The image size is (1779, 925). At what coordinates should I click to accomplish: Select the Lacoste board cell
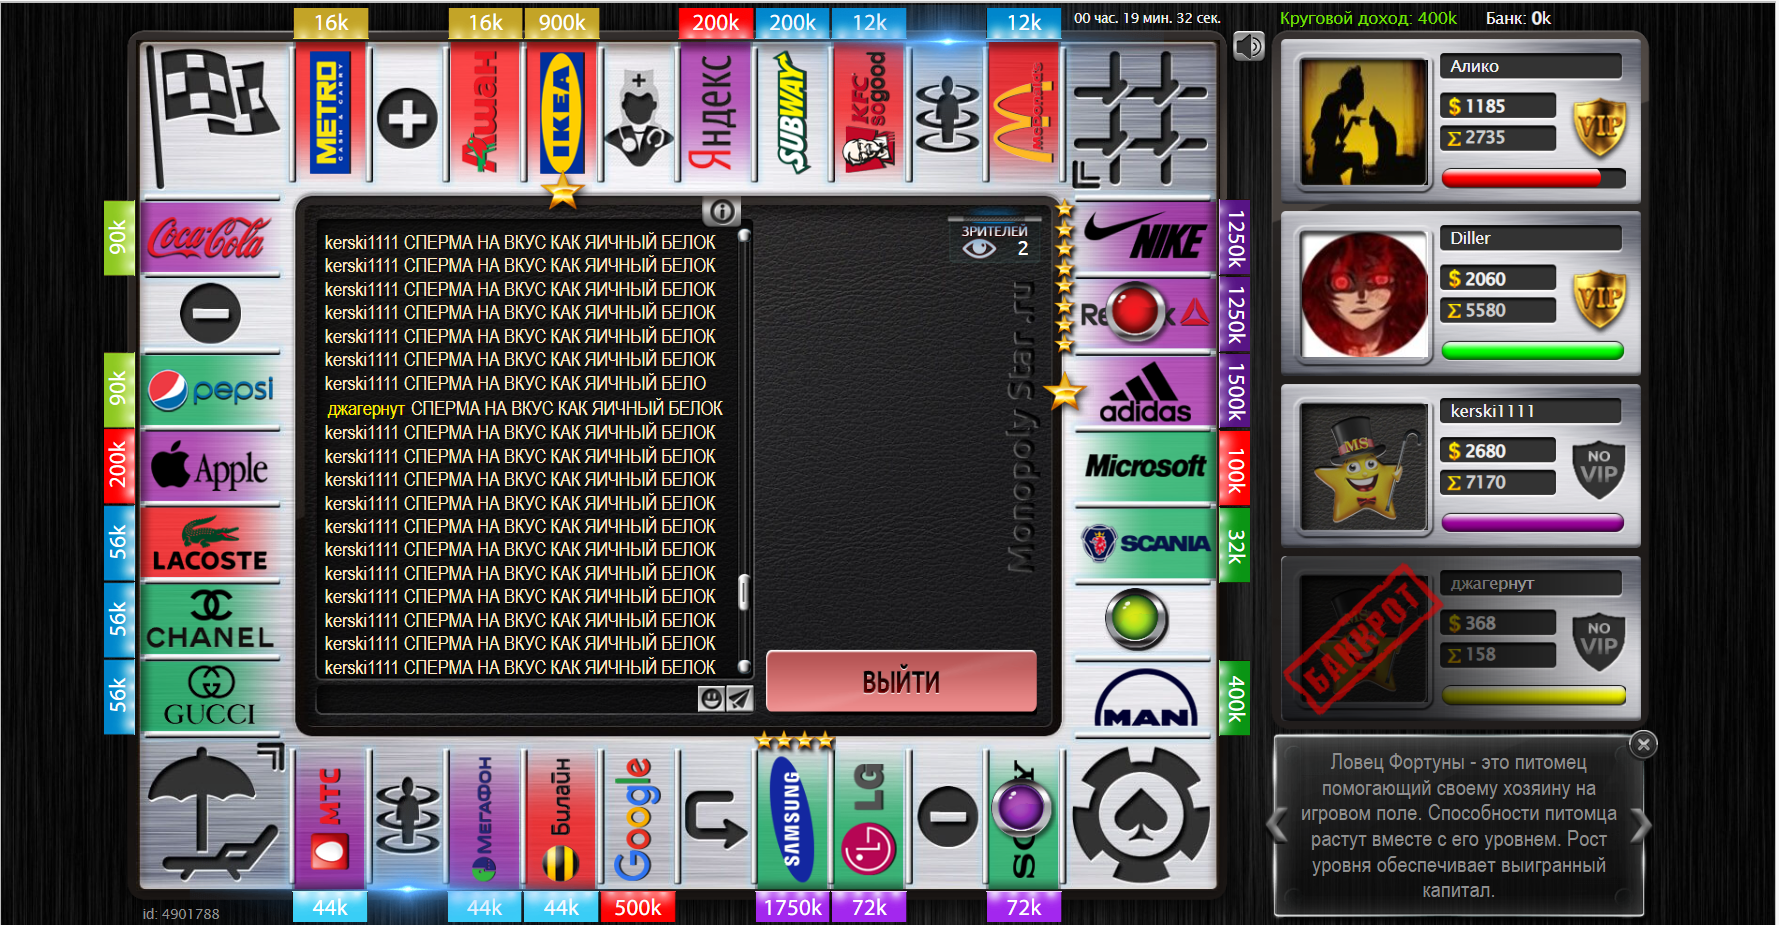[x=210, y=544]
